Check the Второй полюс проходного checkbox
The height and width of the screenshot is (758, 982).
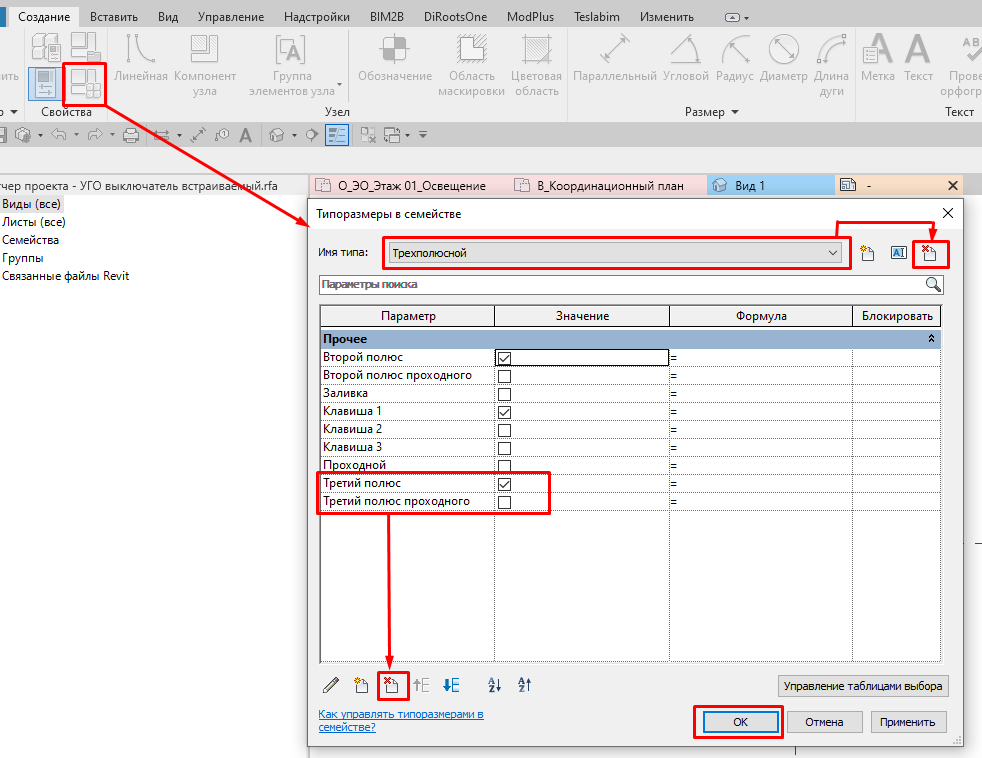tap(504, 376)
